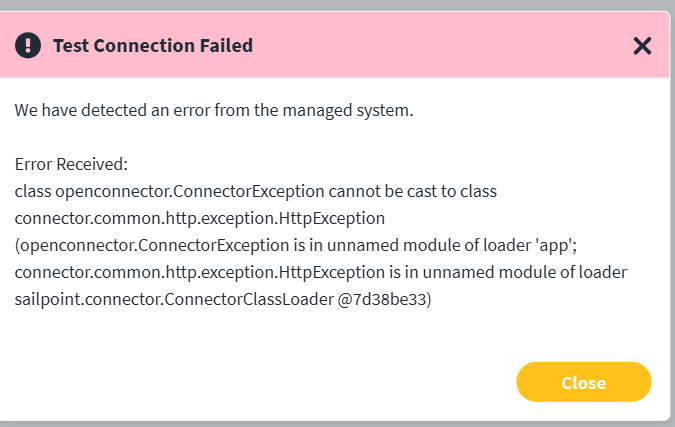The height and width of the screenshot is (427, 675).
Task: Click the 'sailpoint.connector.ConnectorClassLoader' text
Action: pyautogui.click(x=174, y=299)
